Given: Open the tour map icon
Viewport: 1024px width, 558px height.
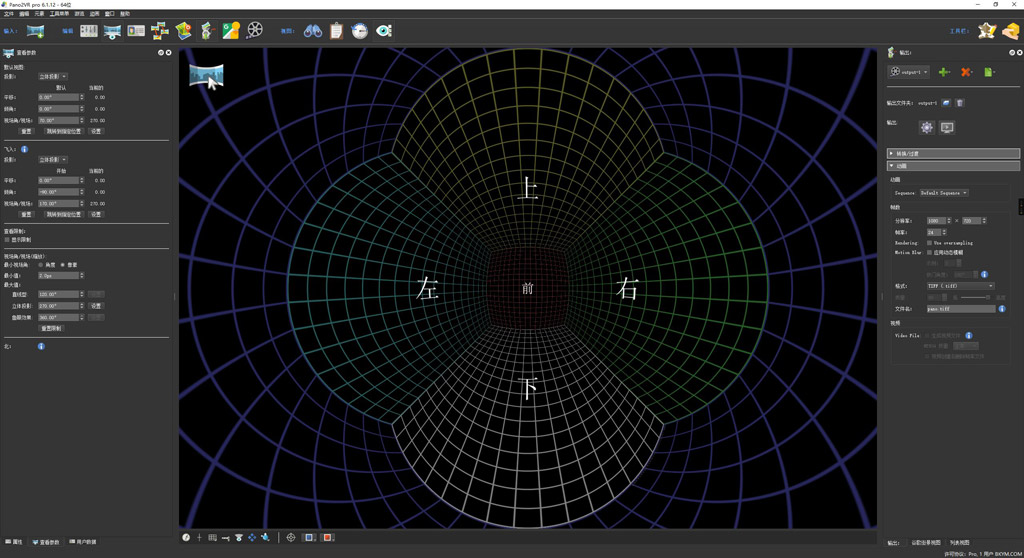Looking at the screenshot, I should 184,31.
